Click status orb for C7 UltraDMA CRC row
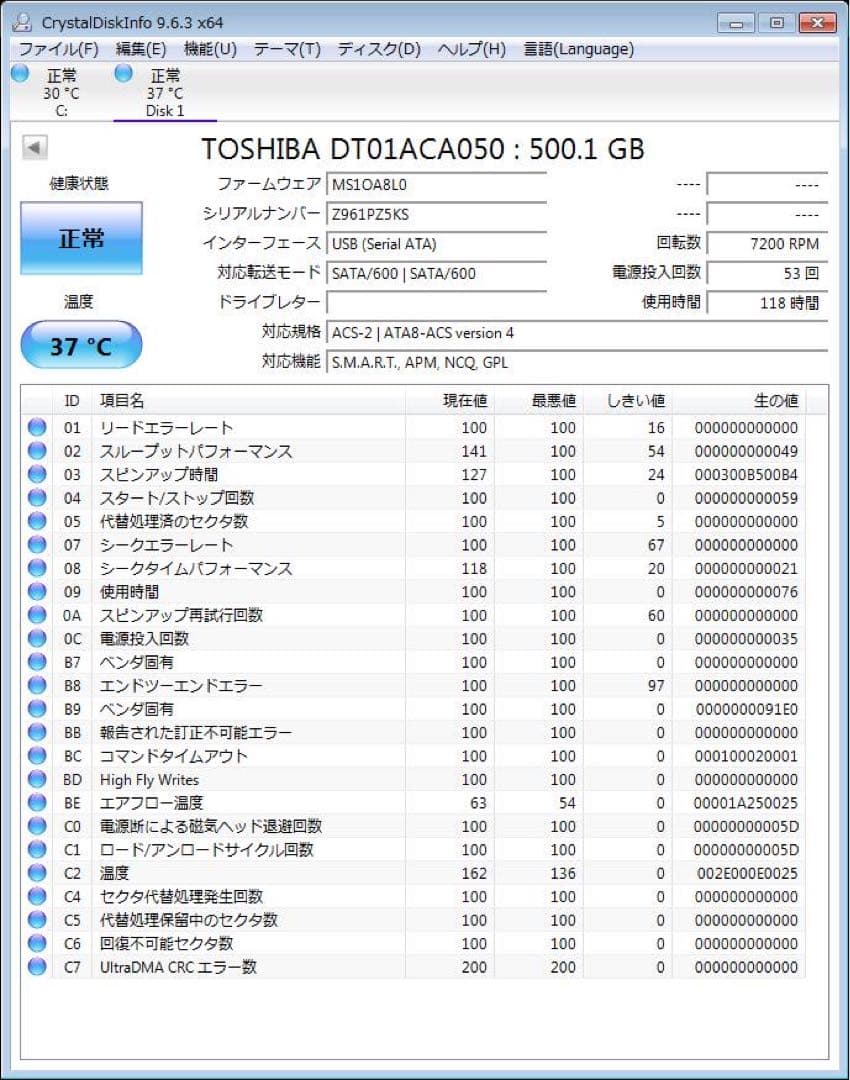 pos(37,966)
